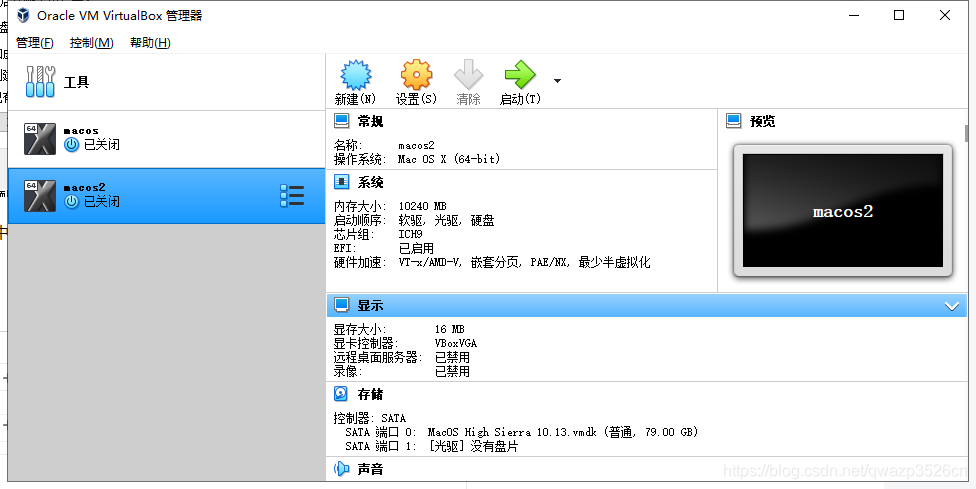Click power status icon of macos2
976x489 pixels.
point(72,201)
